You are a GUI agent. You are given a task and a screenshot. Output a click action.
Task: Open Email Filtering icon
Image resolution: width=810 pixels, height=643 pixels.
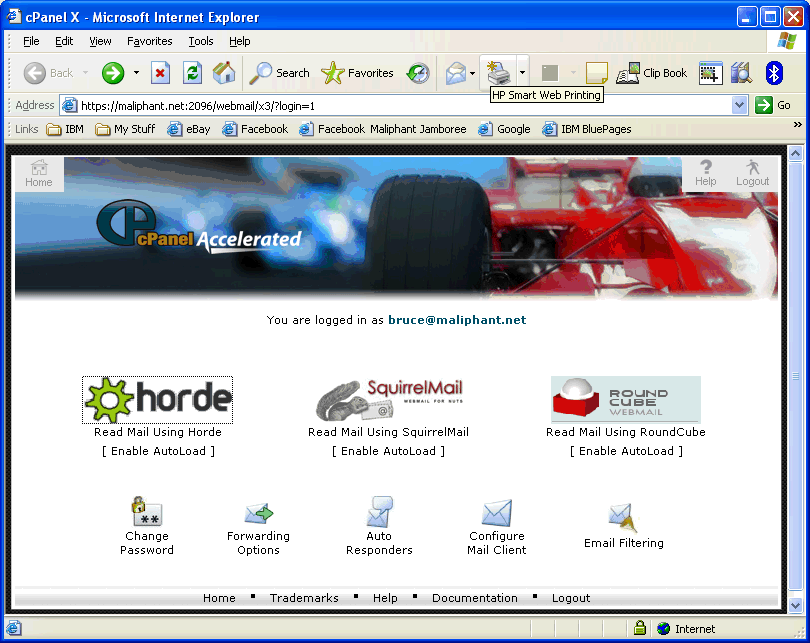[623, 517]
